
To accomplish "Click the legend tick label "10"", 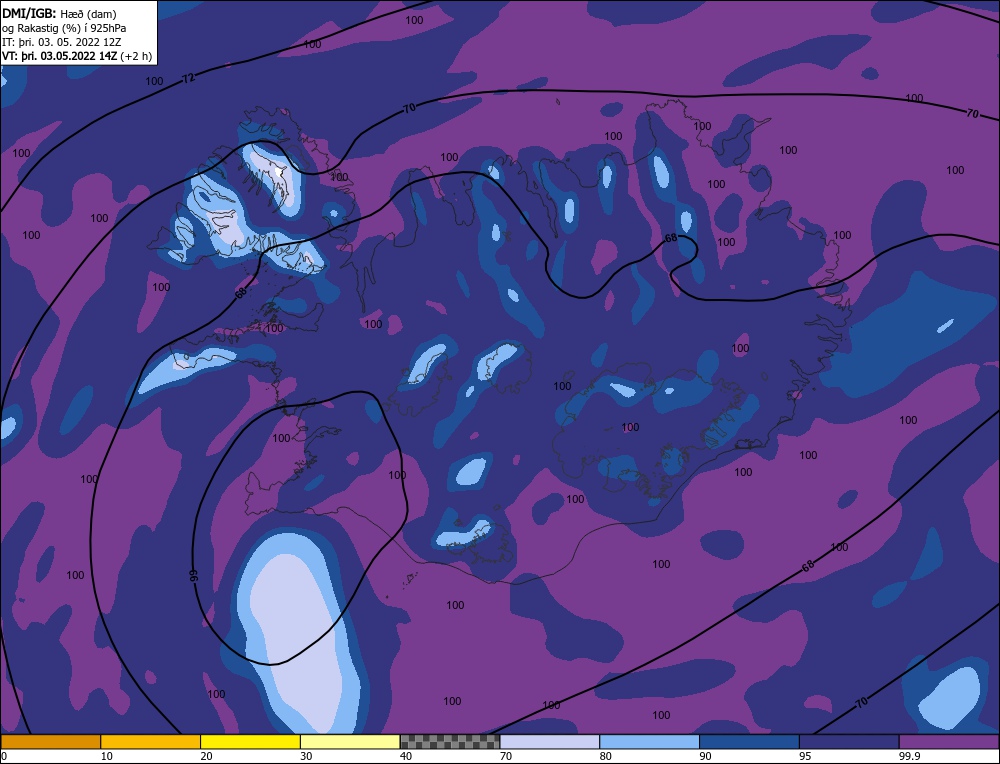I will point(107,756).
